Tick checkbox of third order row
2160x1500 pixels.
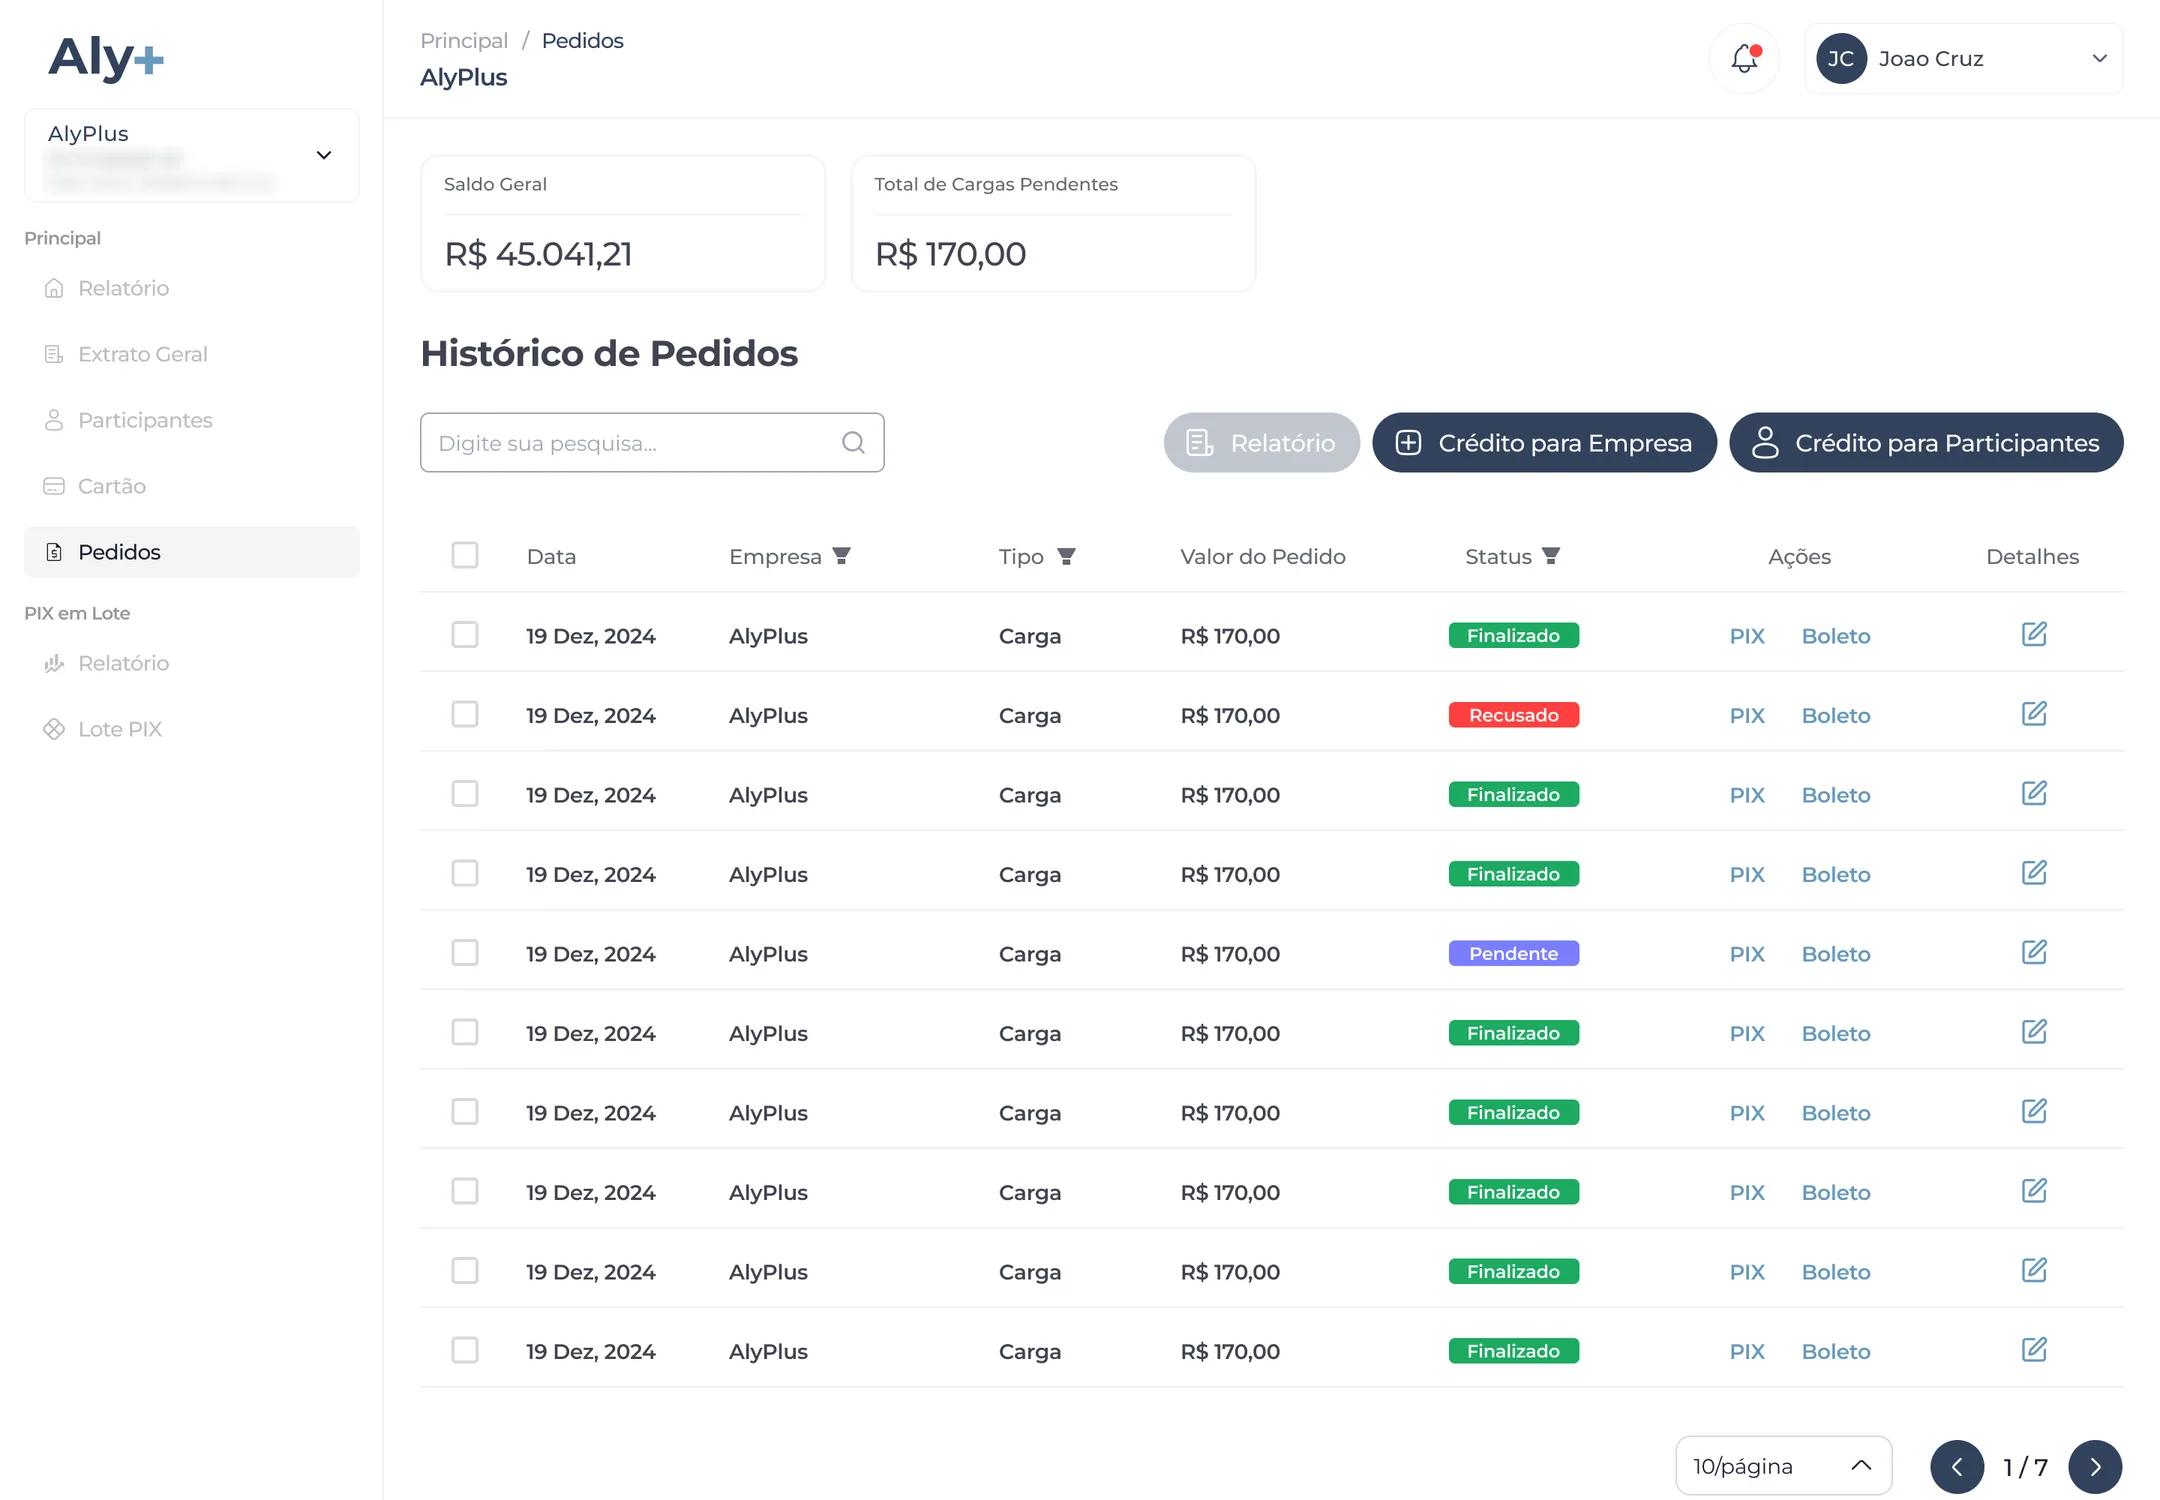click(x=465, y=794)
